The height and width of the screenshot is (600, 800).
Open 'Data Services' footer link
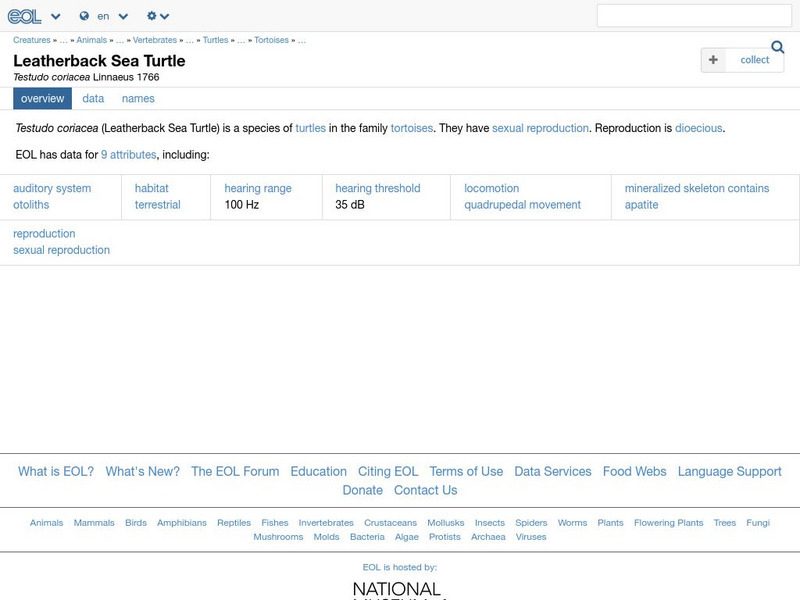coord(553,471)
